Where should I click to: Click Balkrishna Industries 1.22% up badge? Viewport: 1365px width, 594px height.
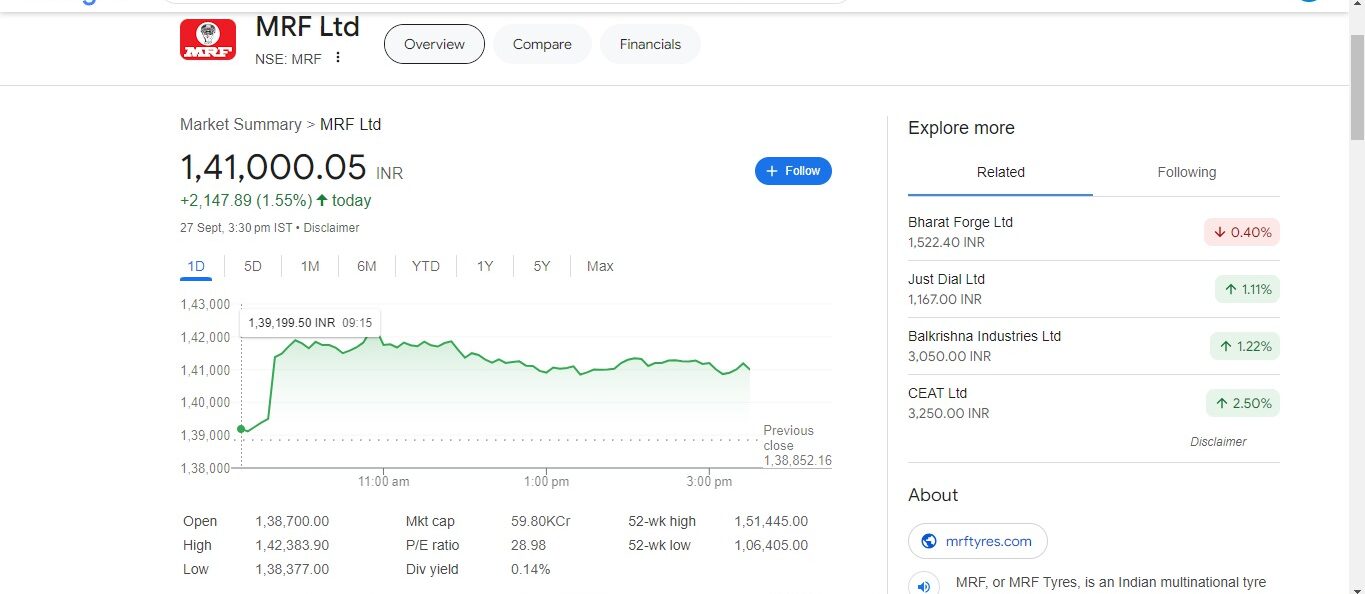point(1244,346)
